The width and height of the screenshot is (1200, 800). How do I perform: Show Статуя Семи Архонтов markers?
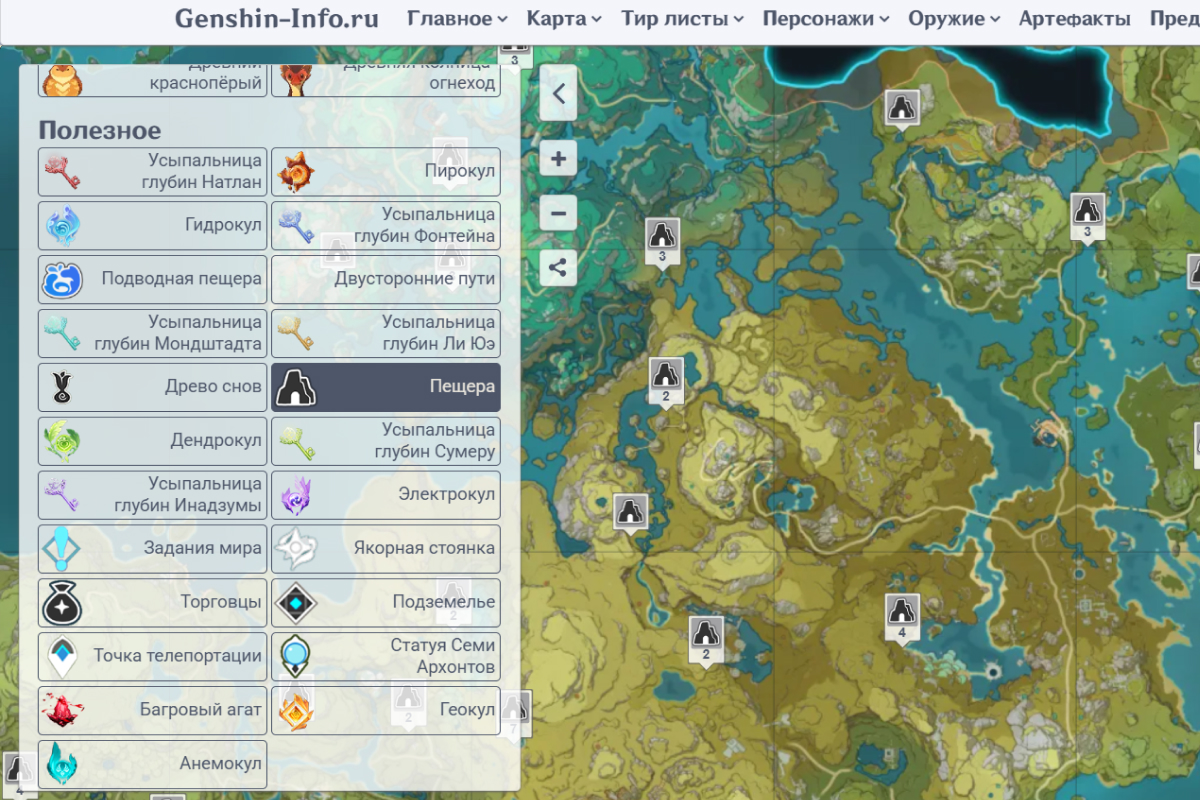coord(386,657)
